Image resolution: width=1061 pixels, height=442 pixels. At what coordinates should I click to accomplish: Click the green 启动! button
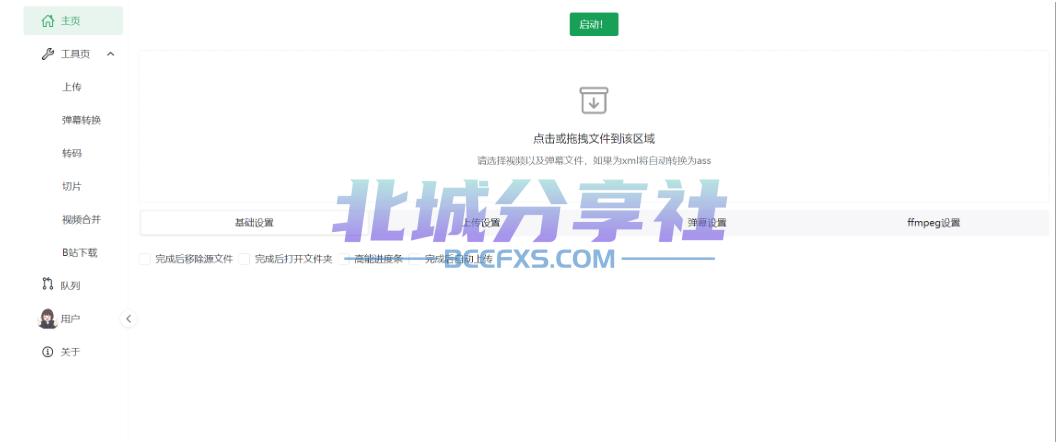point(593,24)
